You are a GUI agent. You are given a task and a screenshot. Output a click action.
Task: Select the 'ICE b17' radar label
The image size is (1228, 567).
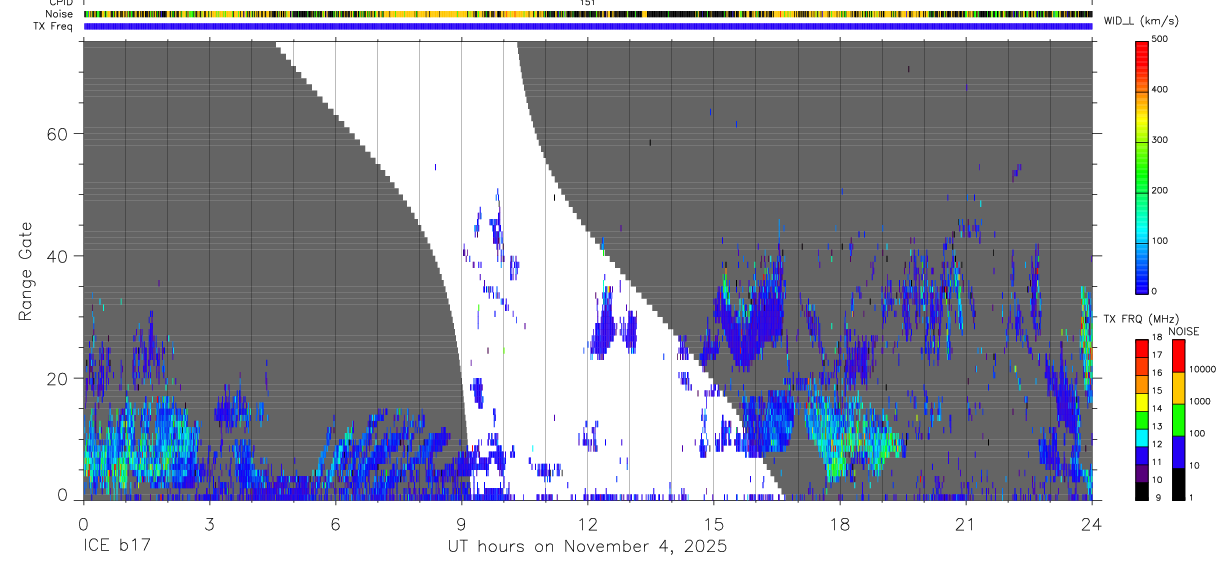pos(116,547)
